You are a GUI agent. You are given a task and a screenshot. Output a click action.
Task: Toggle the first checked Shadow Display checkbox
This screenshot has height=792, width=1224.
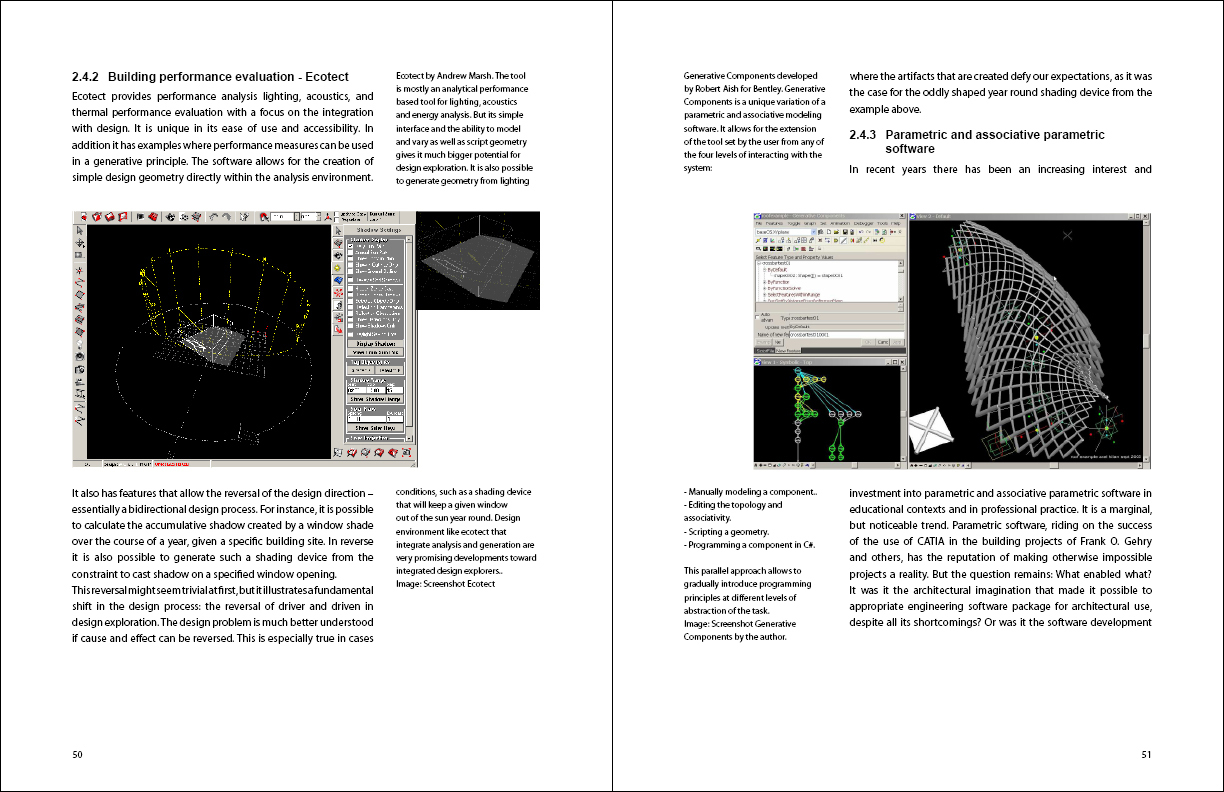coord(350,245)
